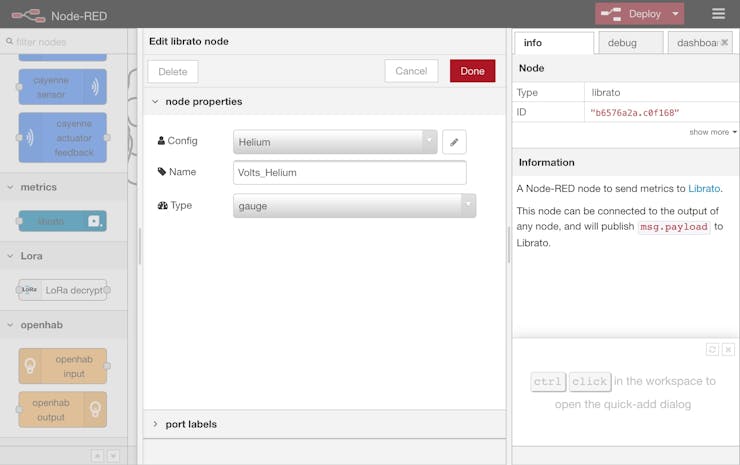Collapse the metrics palette category
This screenshot has width=740, height=465.
[64, 187]
